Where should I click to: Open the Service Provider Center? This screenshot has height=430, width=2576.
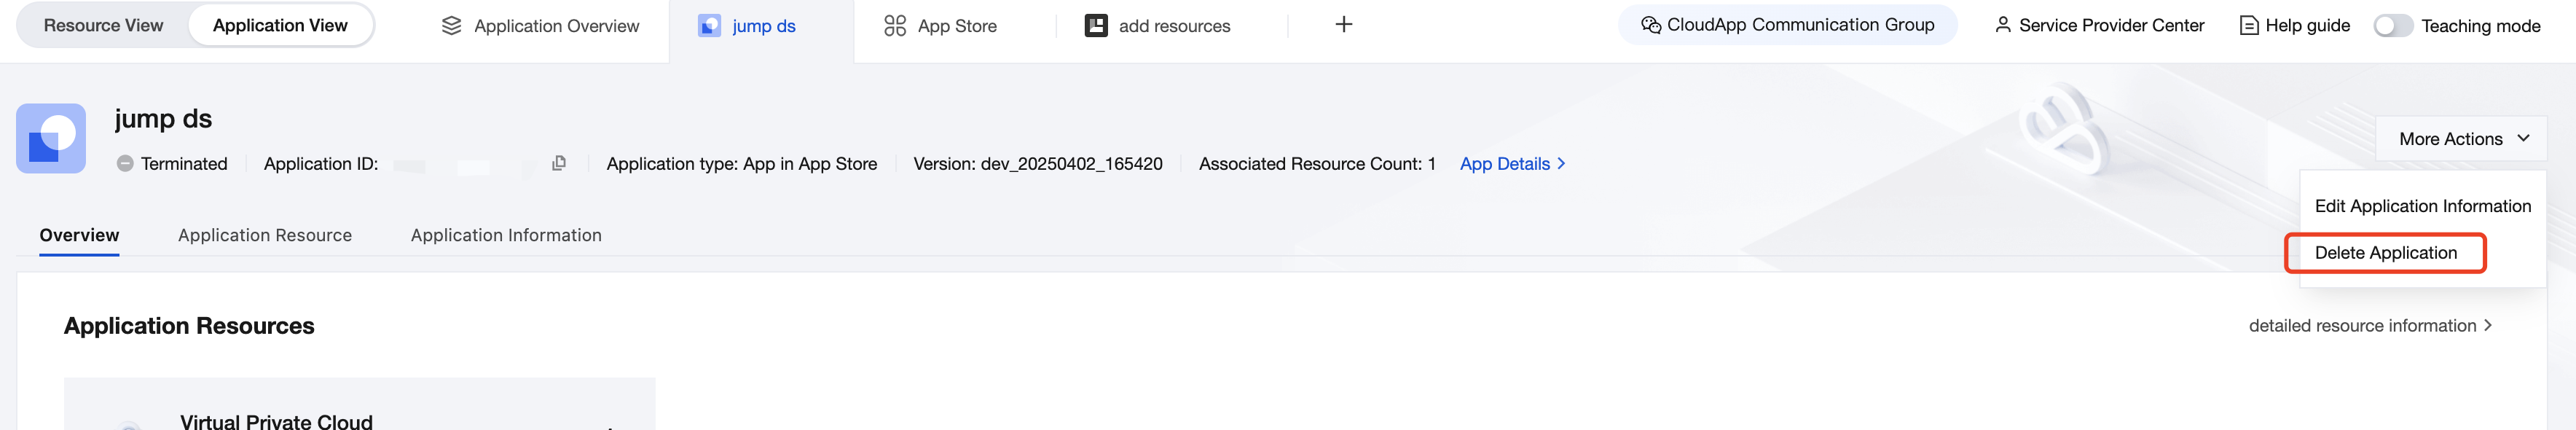[x=2099, y=26]
